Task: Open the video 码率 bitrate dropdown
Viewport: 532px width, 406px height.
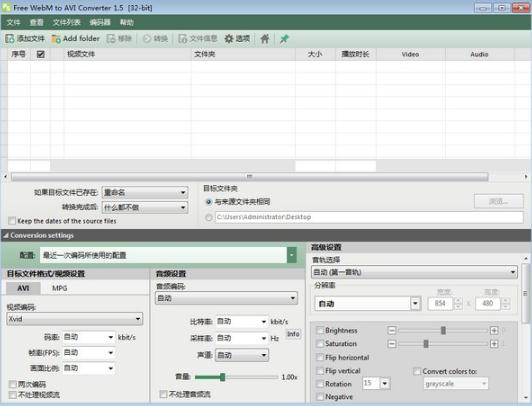Action: [x=89, y=337]
